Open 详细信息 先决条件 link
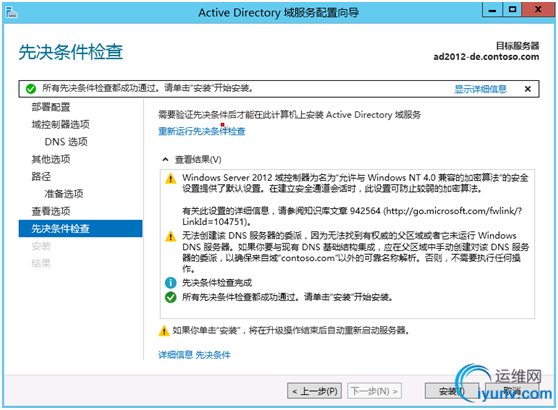 coord(194,355)
